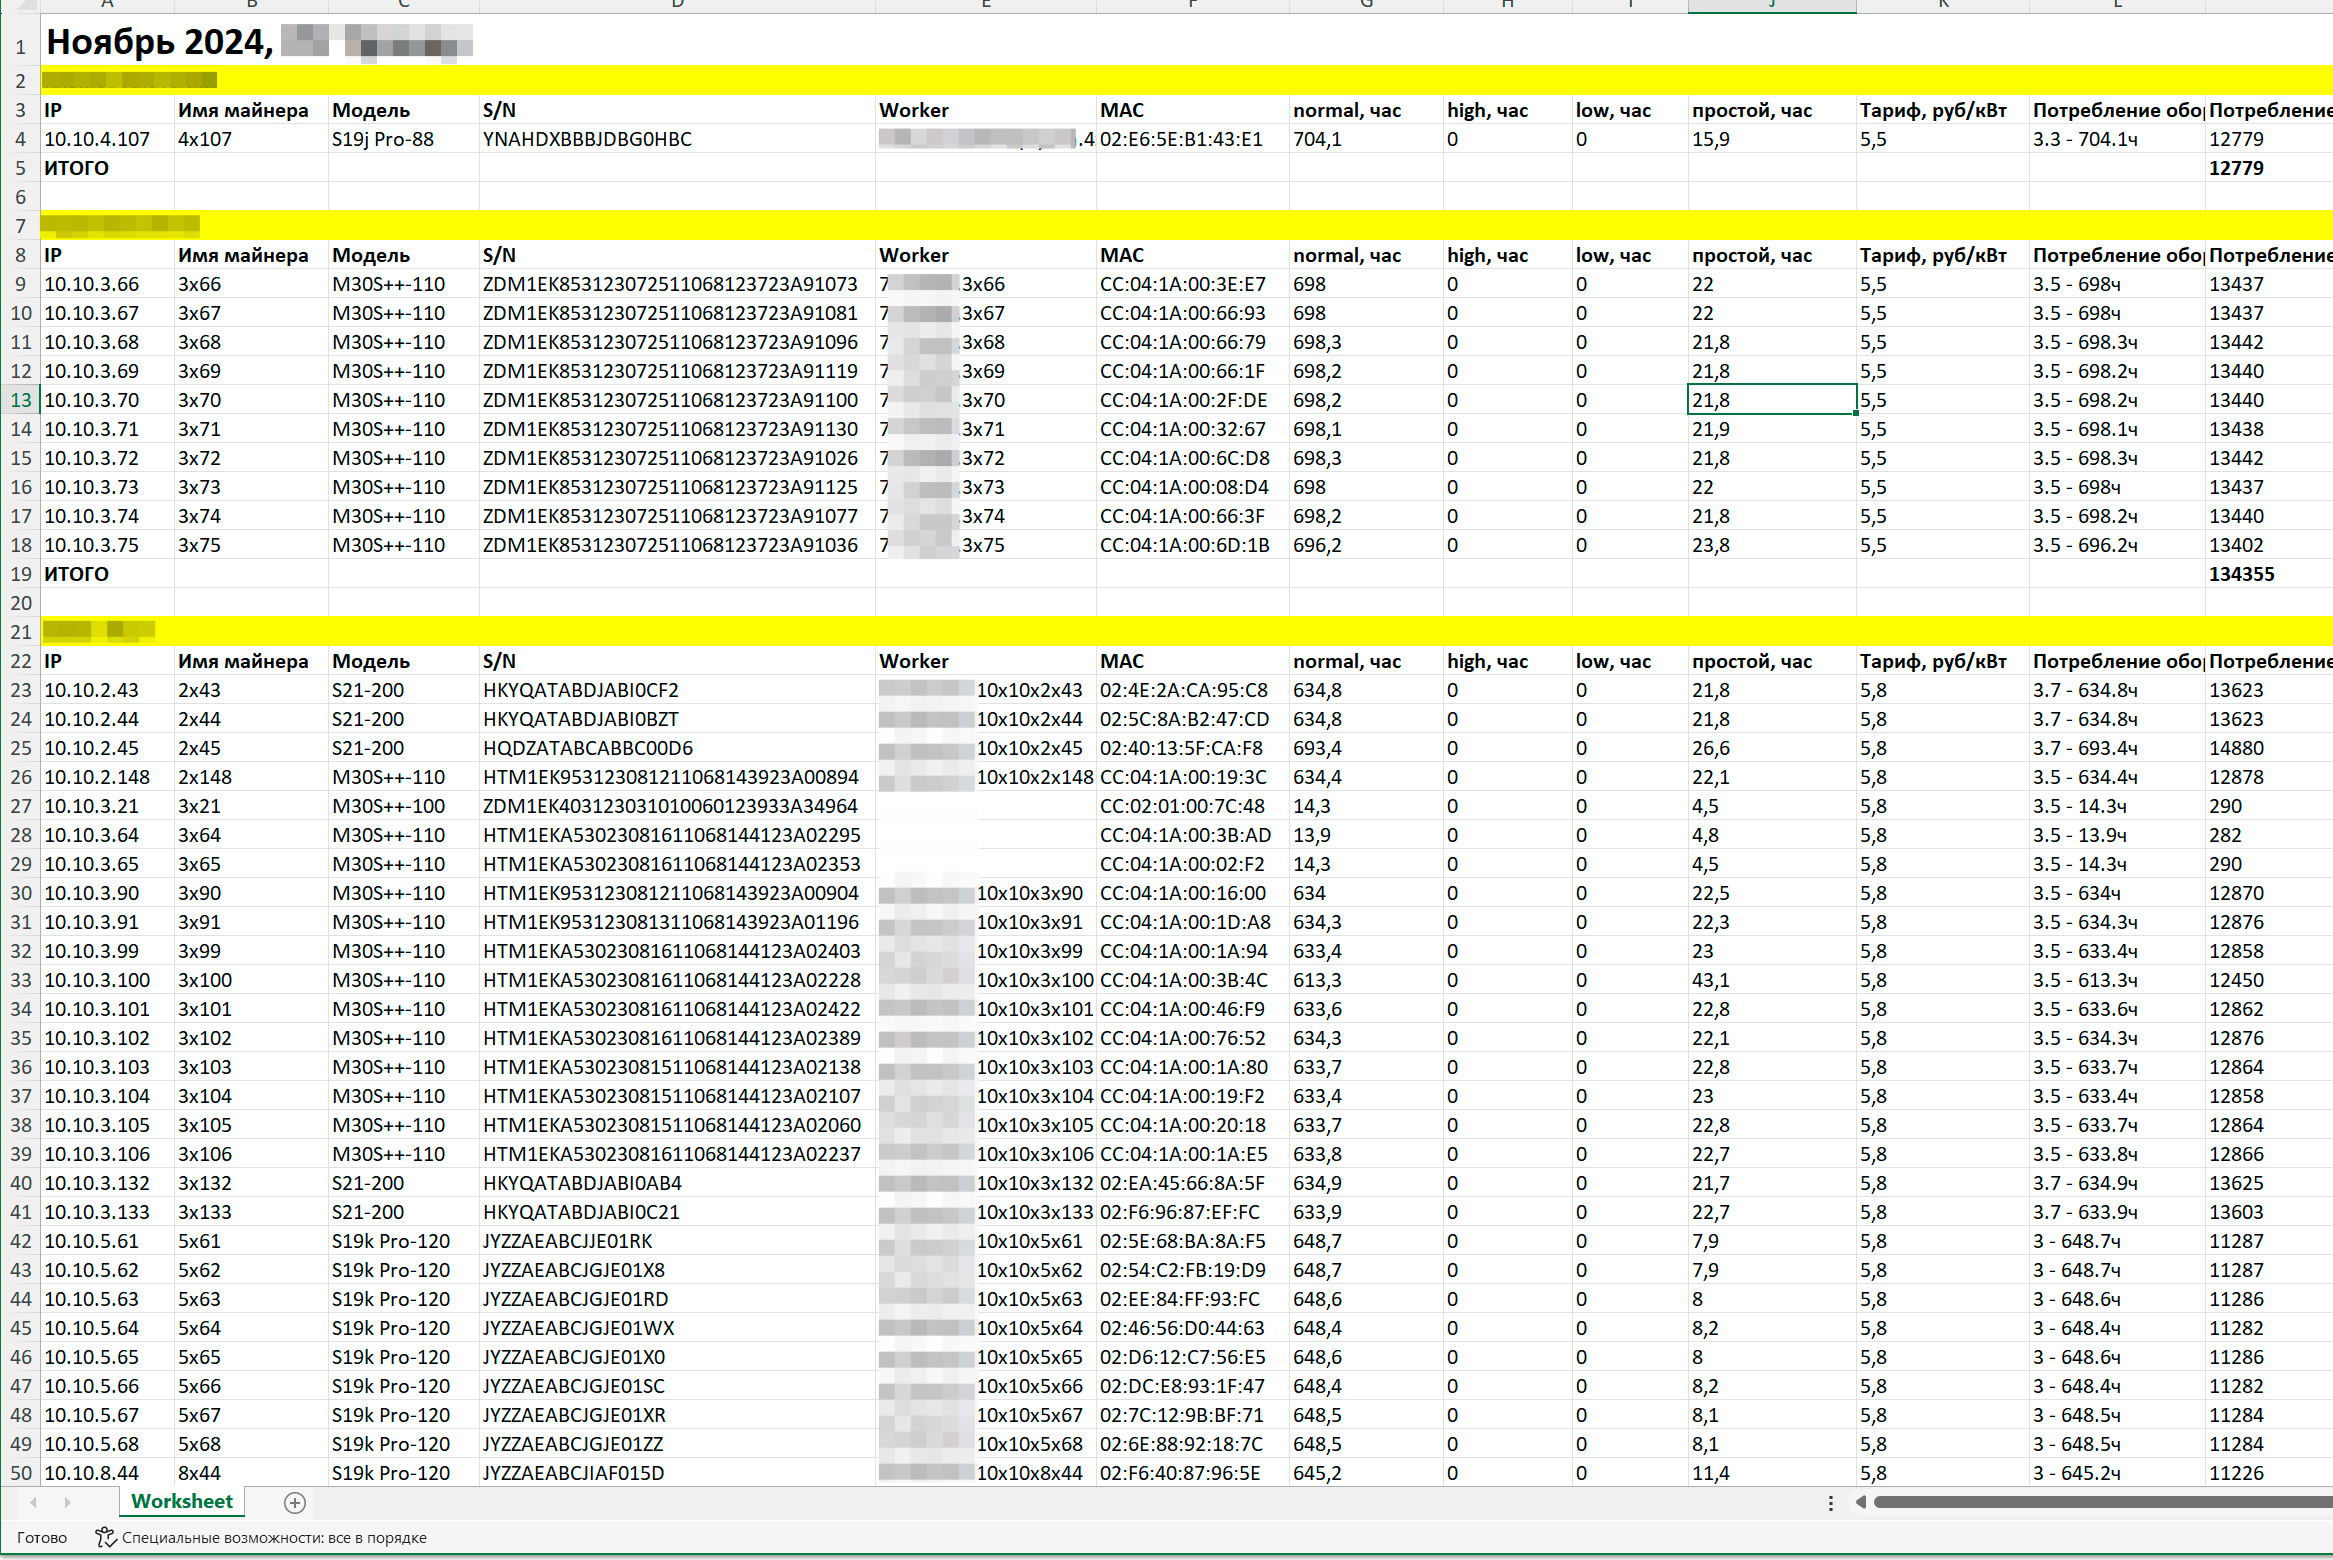Select normal hours value 696,2
The height and width of the screenshot is (1560, 2333).
[x=1366, y=545]
